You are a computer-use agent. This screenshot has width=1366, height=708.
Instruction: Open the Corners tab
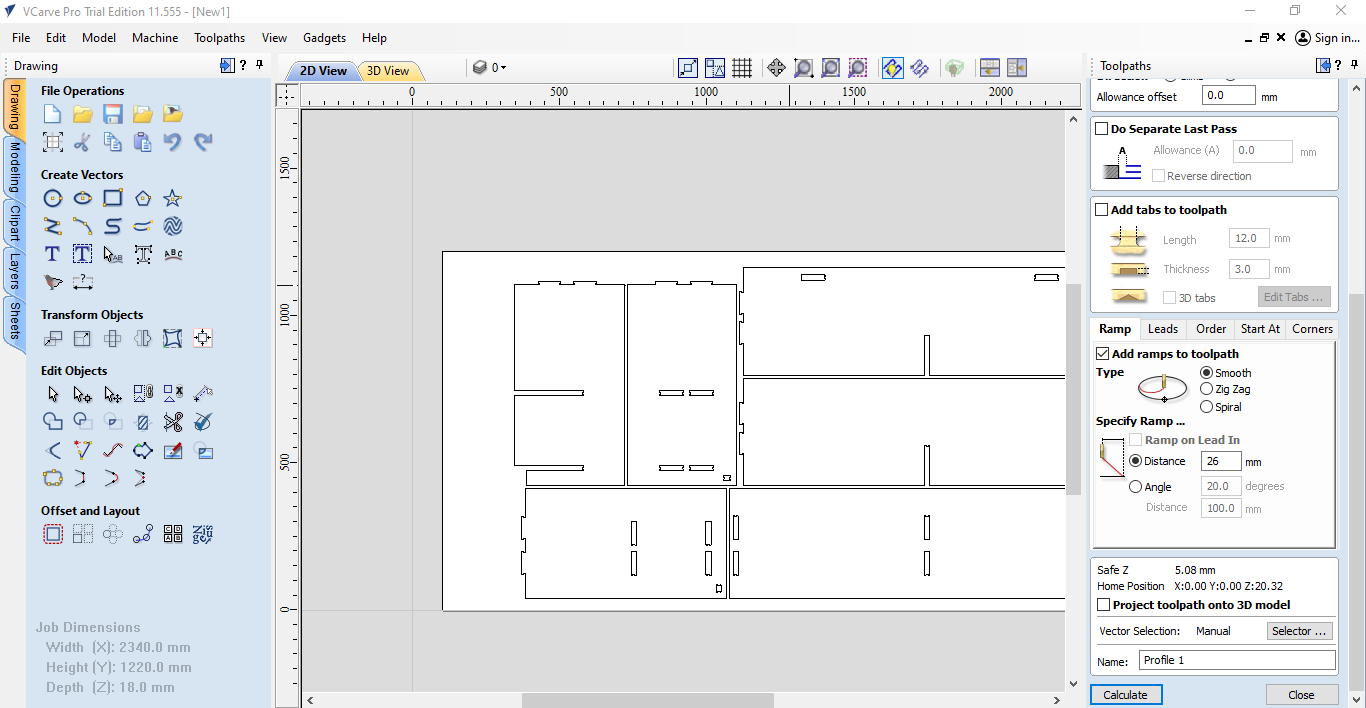pyautogui.click(x=1312, y=329)
